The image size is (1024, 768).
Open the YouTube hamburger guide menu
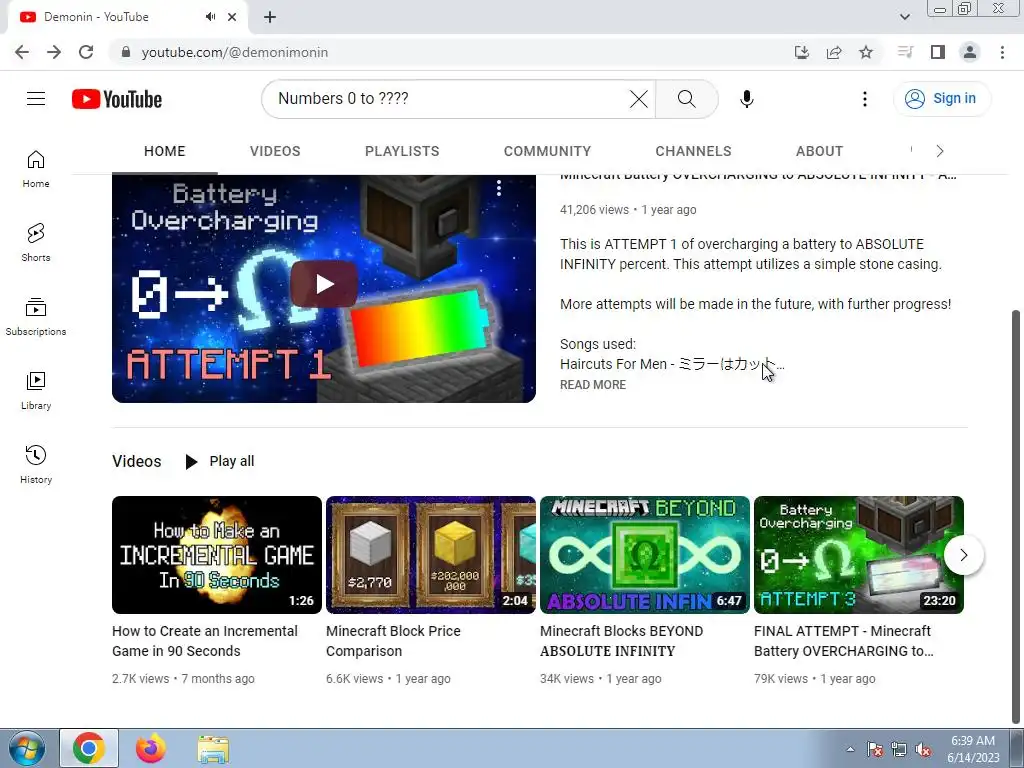[36, 99]
